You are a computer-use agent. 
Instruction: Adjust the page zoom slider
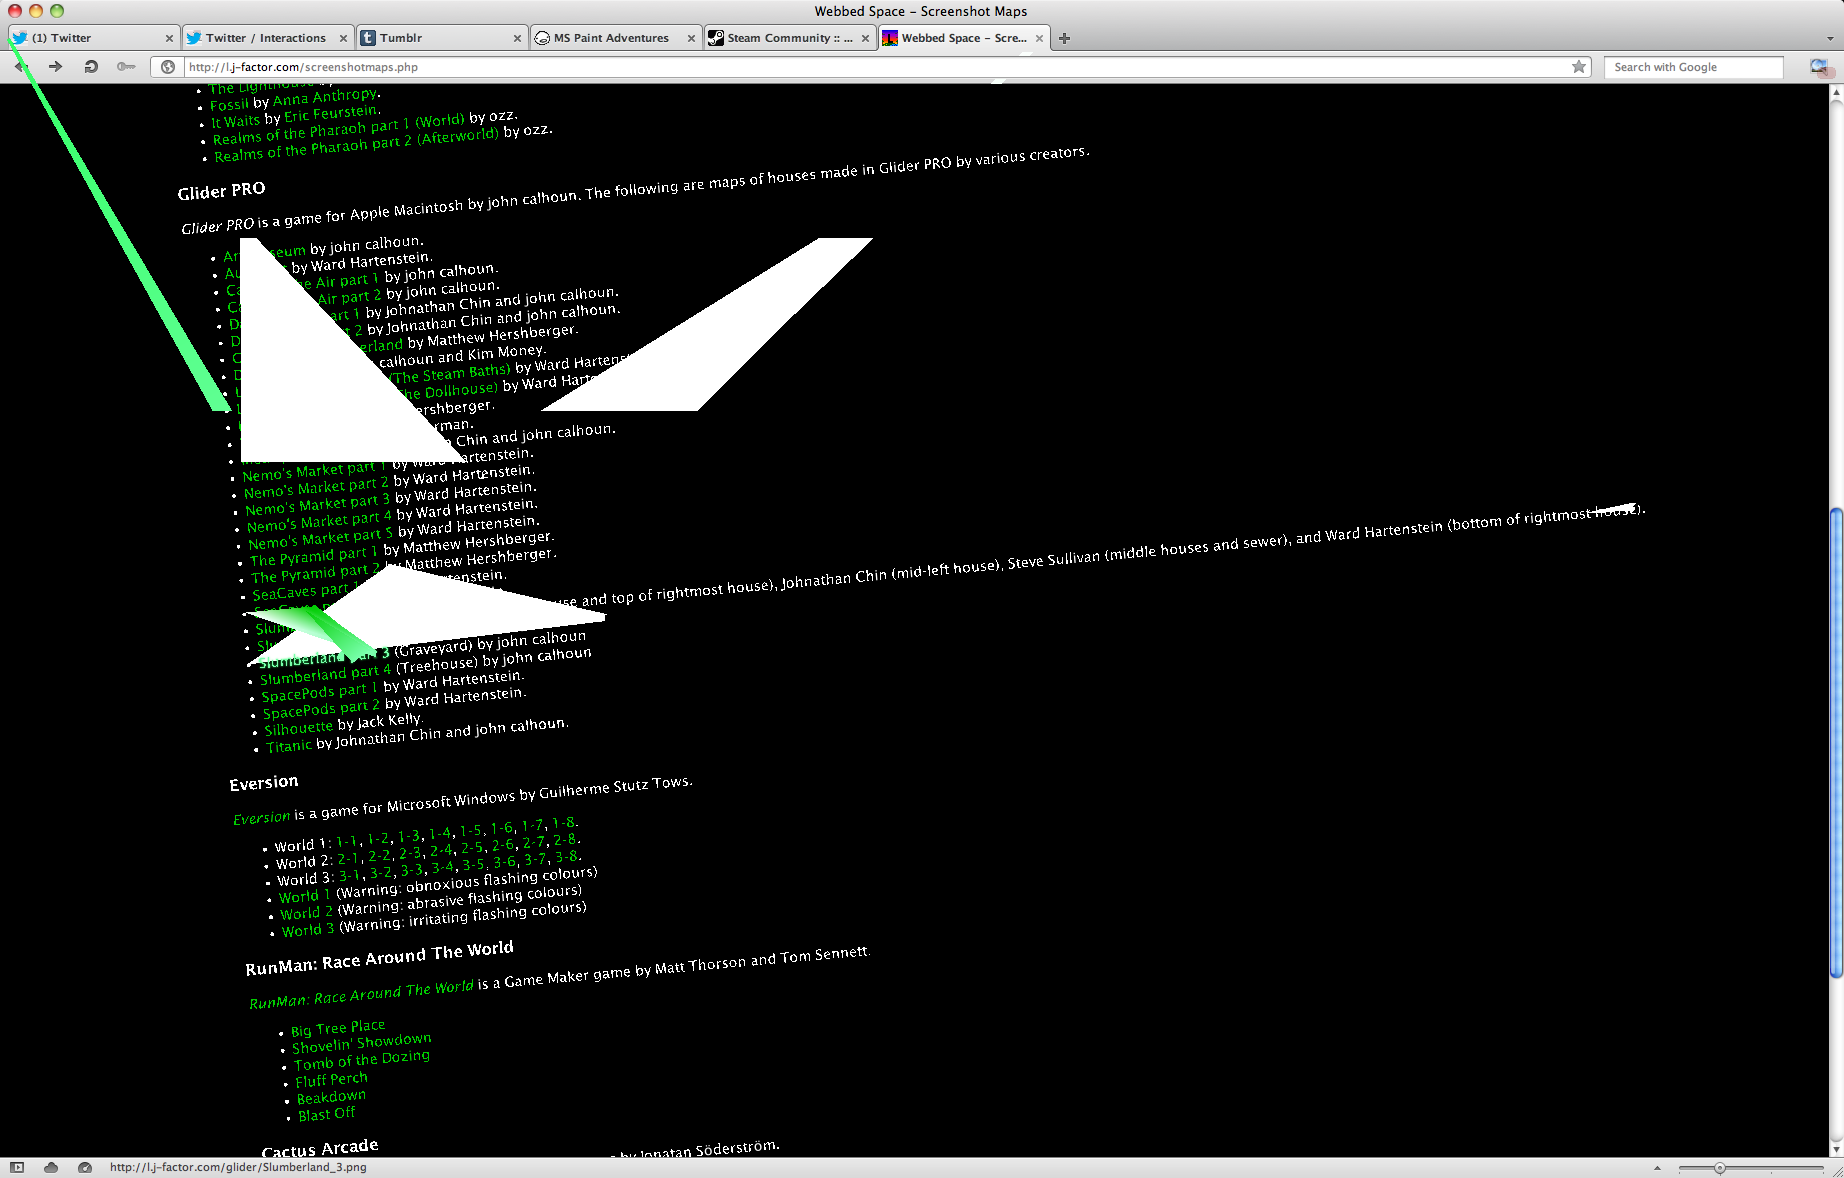(x=1719, y=1167)
